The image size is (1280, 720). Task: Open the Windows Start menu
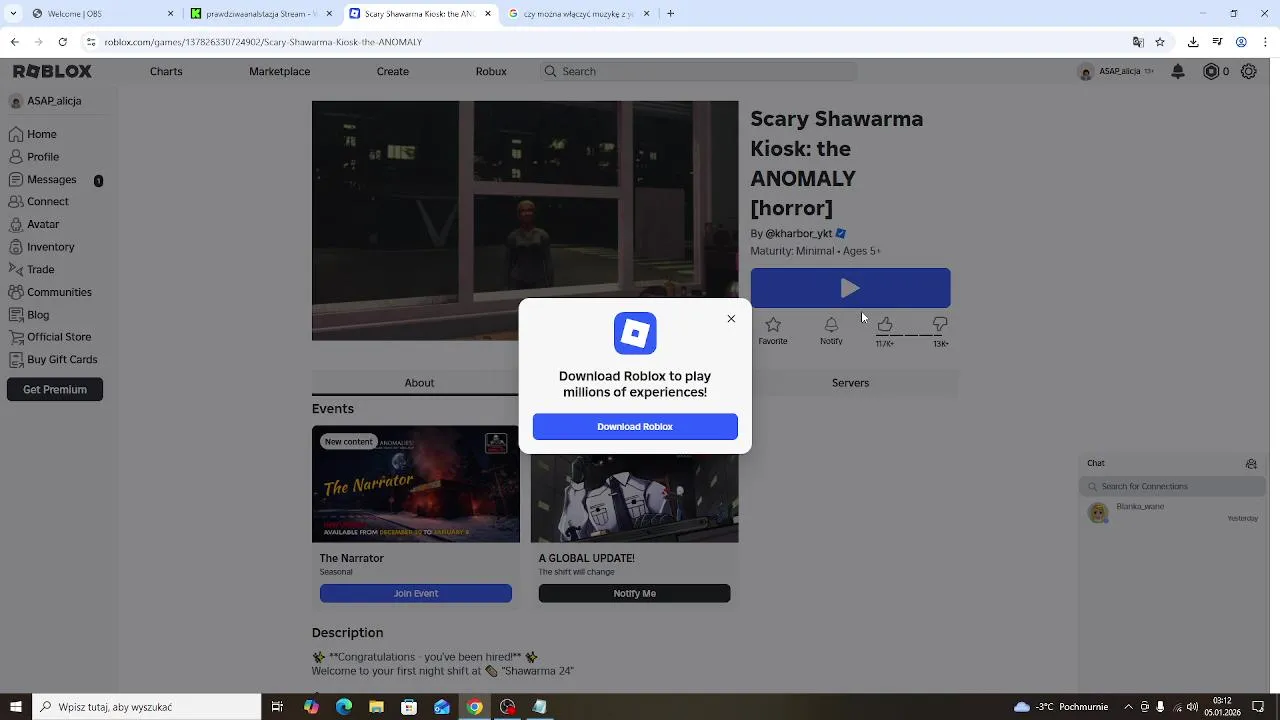pyautogui.click(x=15, y=707)
